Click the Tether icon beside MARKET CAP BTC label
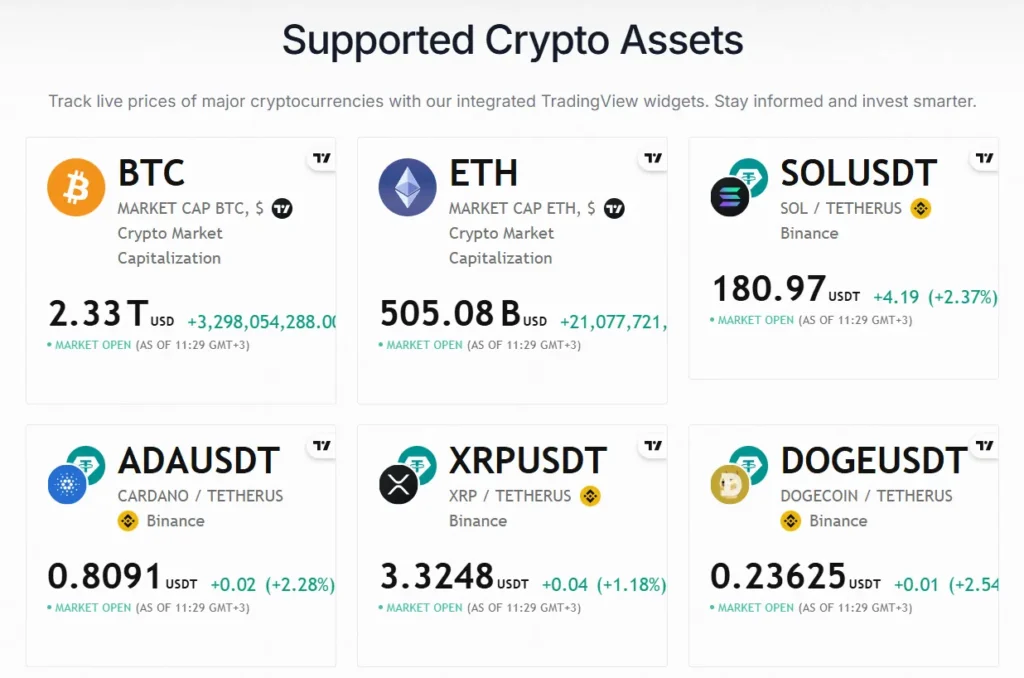1024x678 pixels. 283,209
